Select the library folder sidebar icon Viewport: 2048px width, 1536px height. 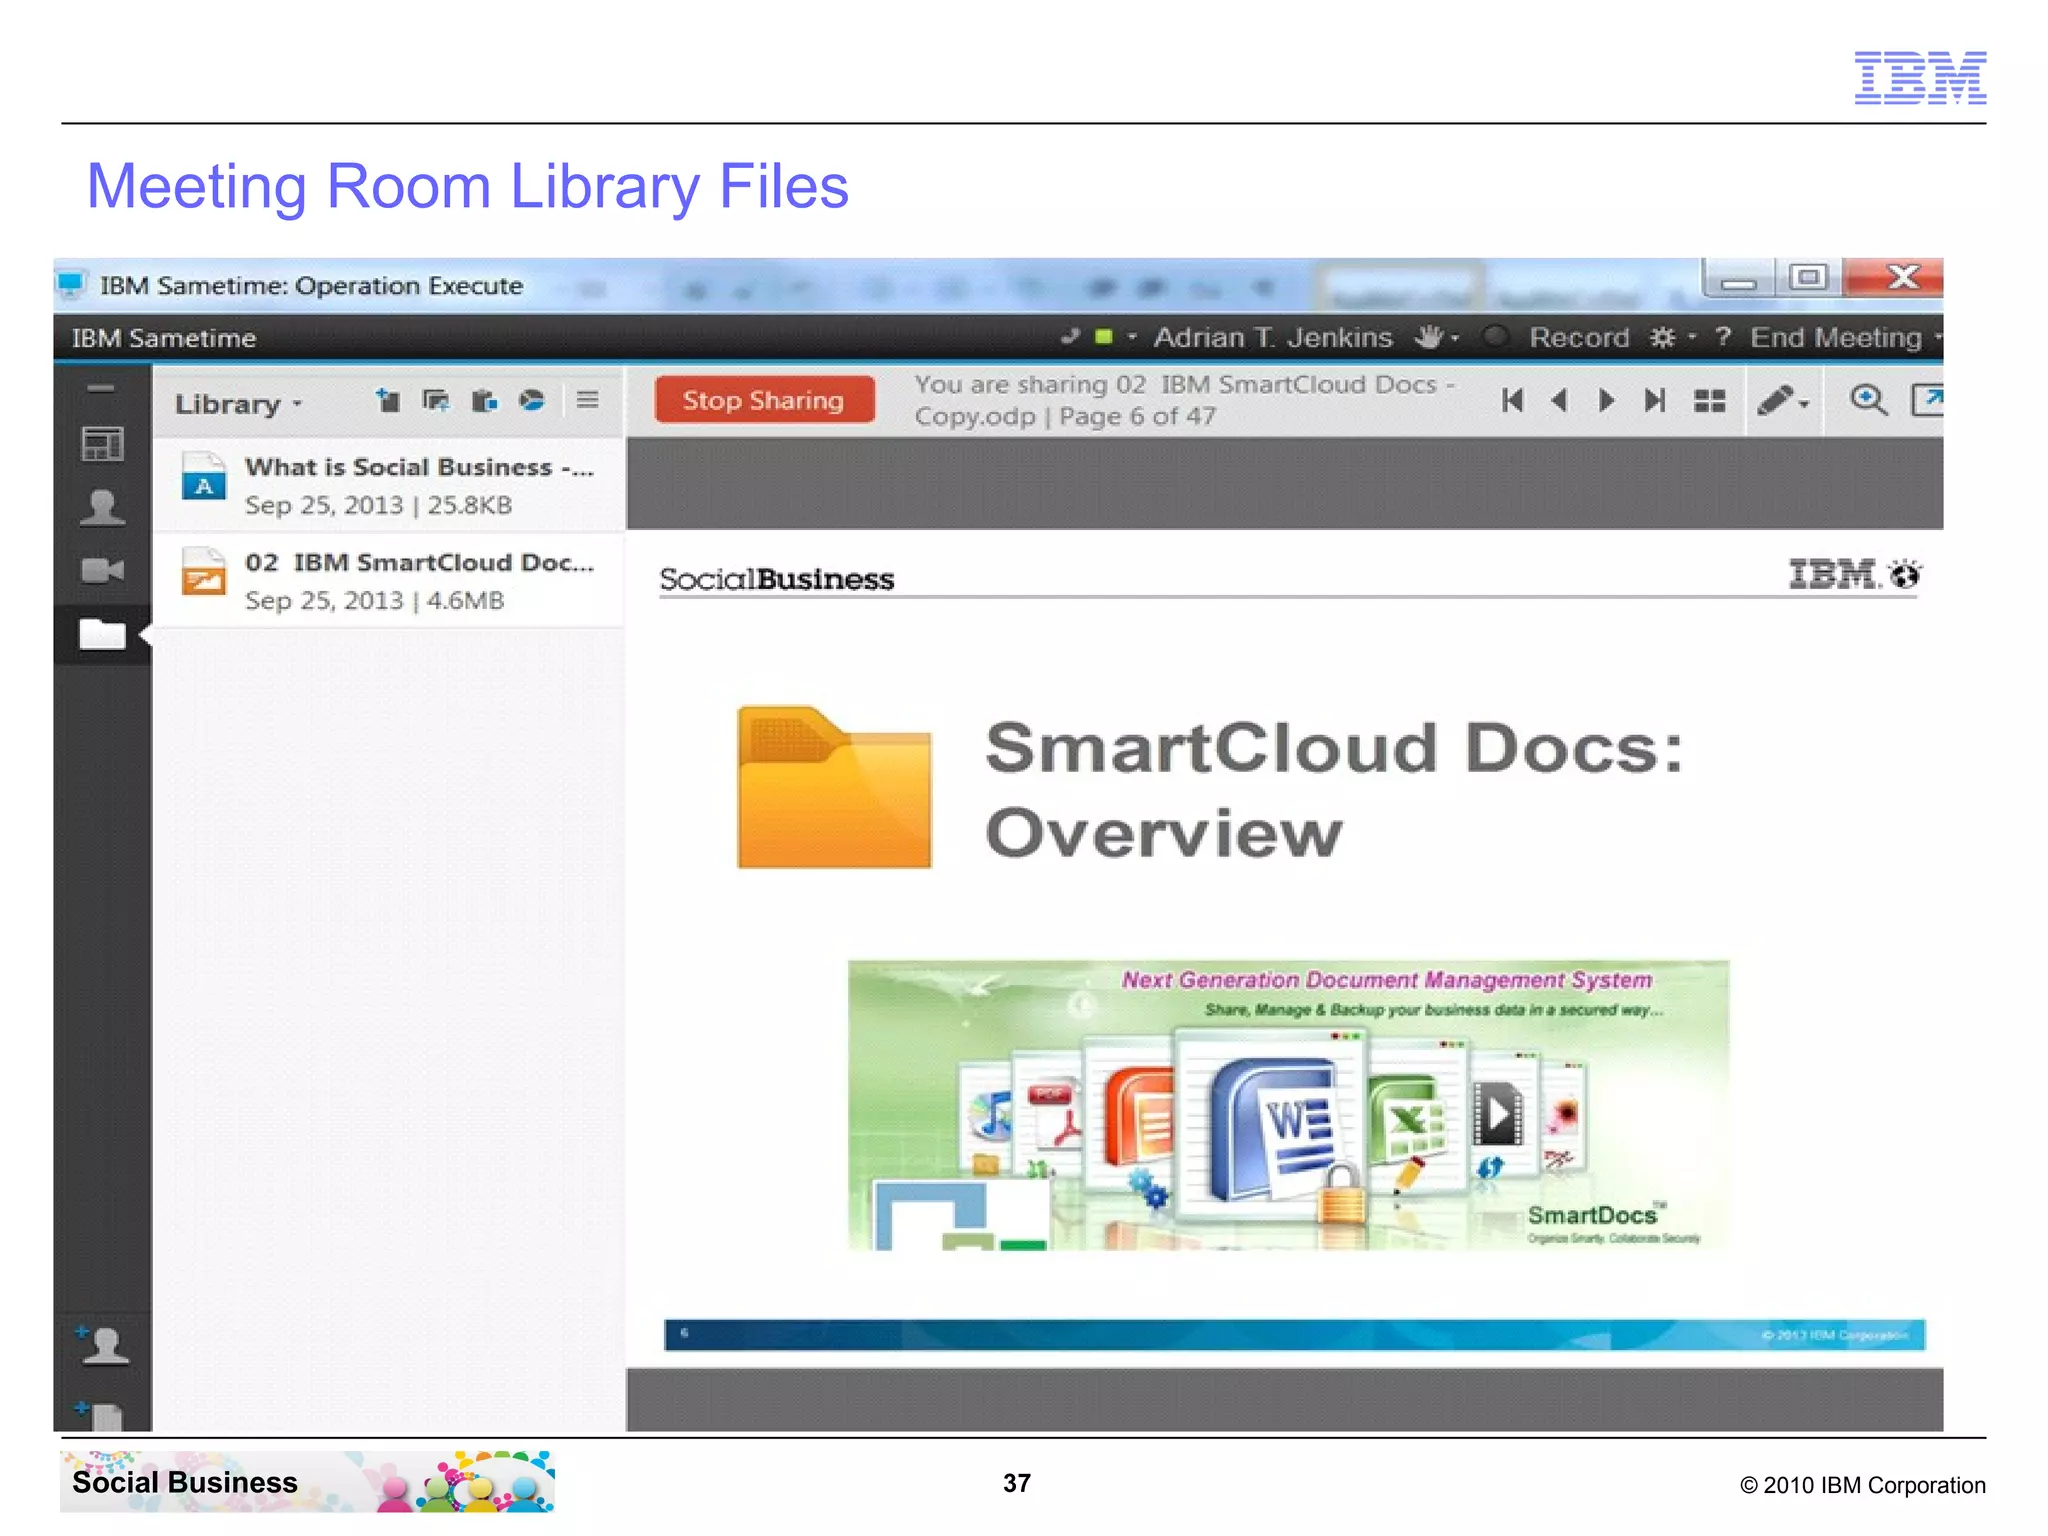pyautogui.click(x=102, y=634)
